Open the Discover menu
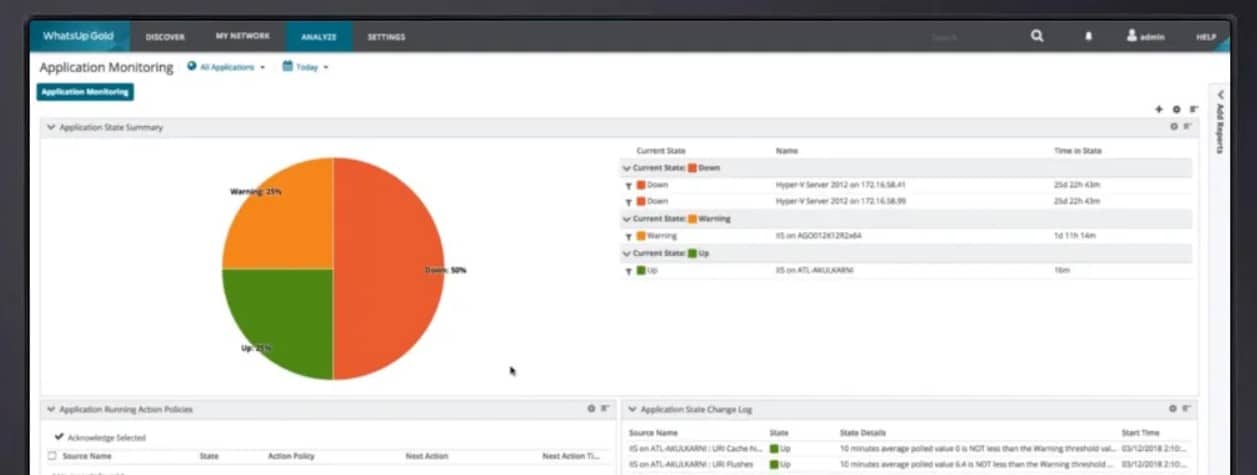Viewport: 1257px width, 475px height. (x=165, y=37)
